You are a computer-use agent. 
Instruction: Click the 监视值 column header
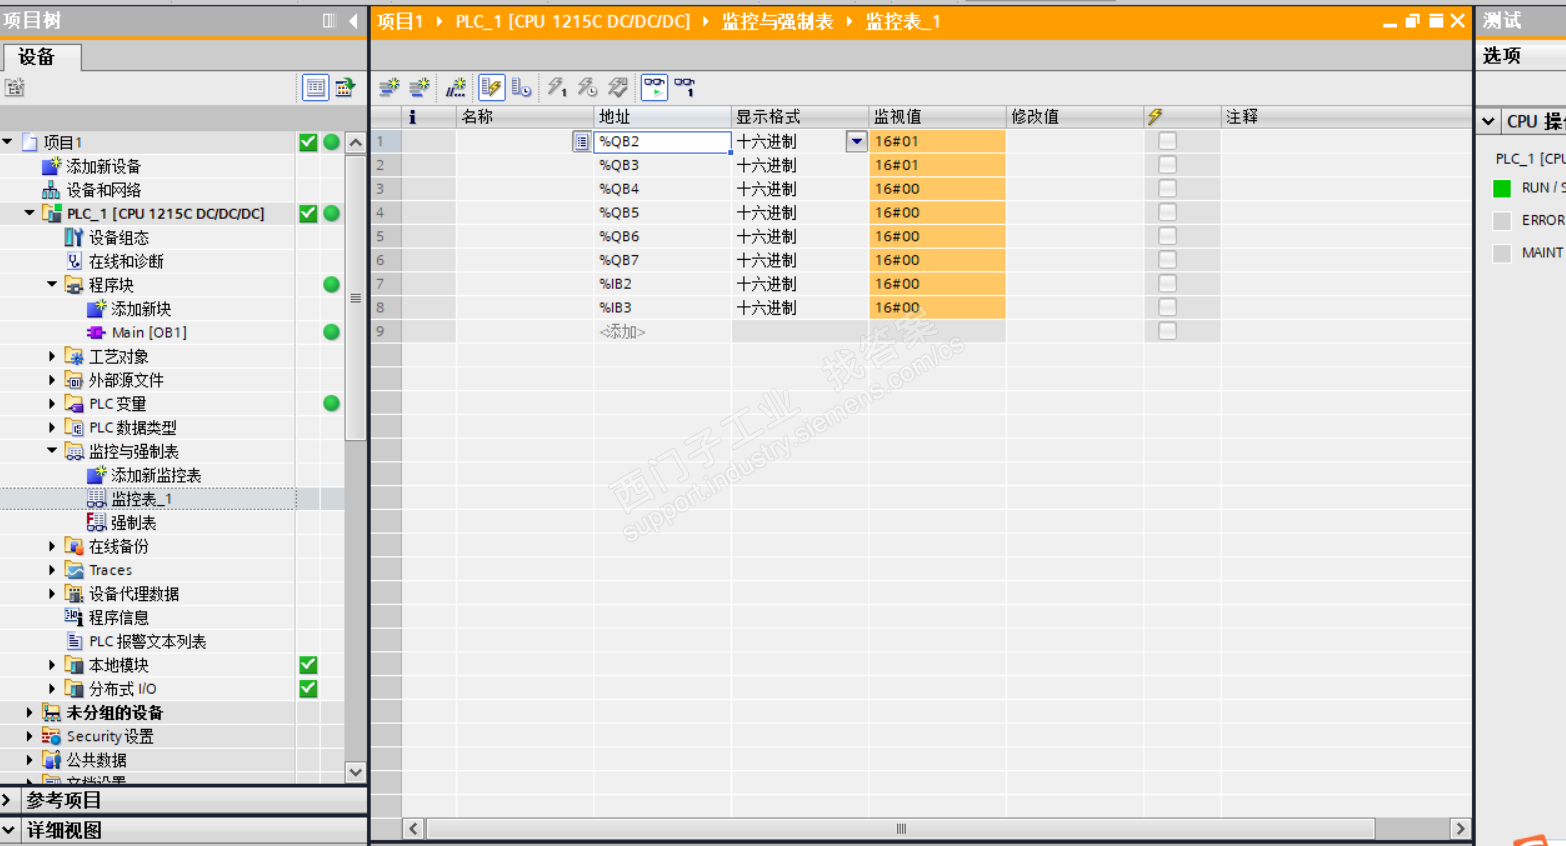[937, 117]
